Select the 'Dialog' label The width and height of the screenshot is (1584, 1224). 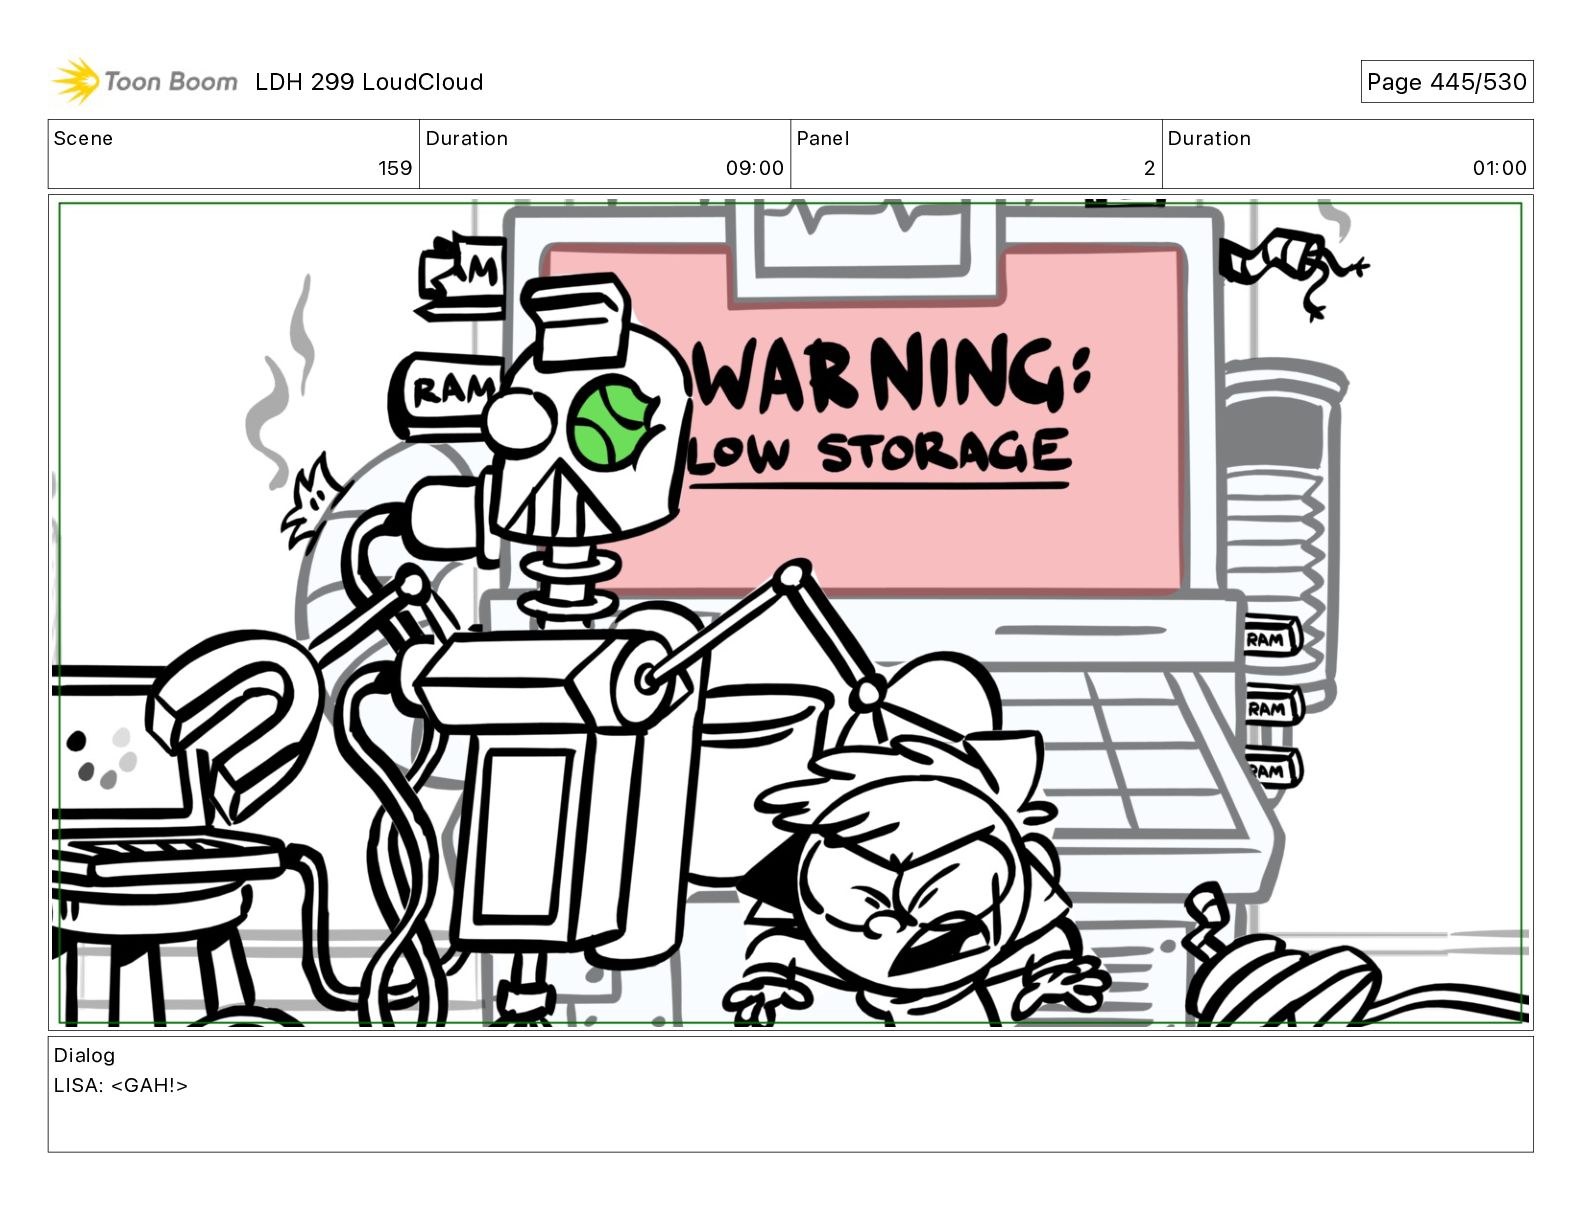(84, 1055)
